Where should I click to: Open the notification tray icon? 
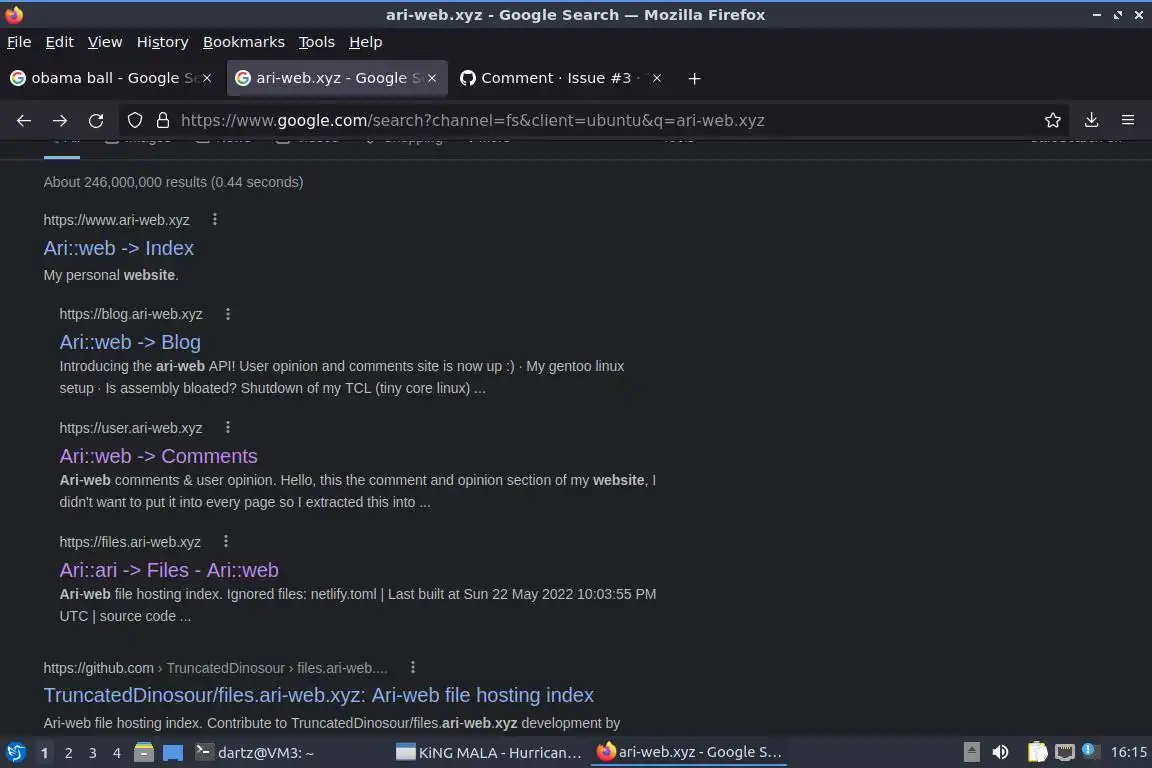click(1090, 750)
